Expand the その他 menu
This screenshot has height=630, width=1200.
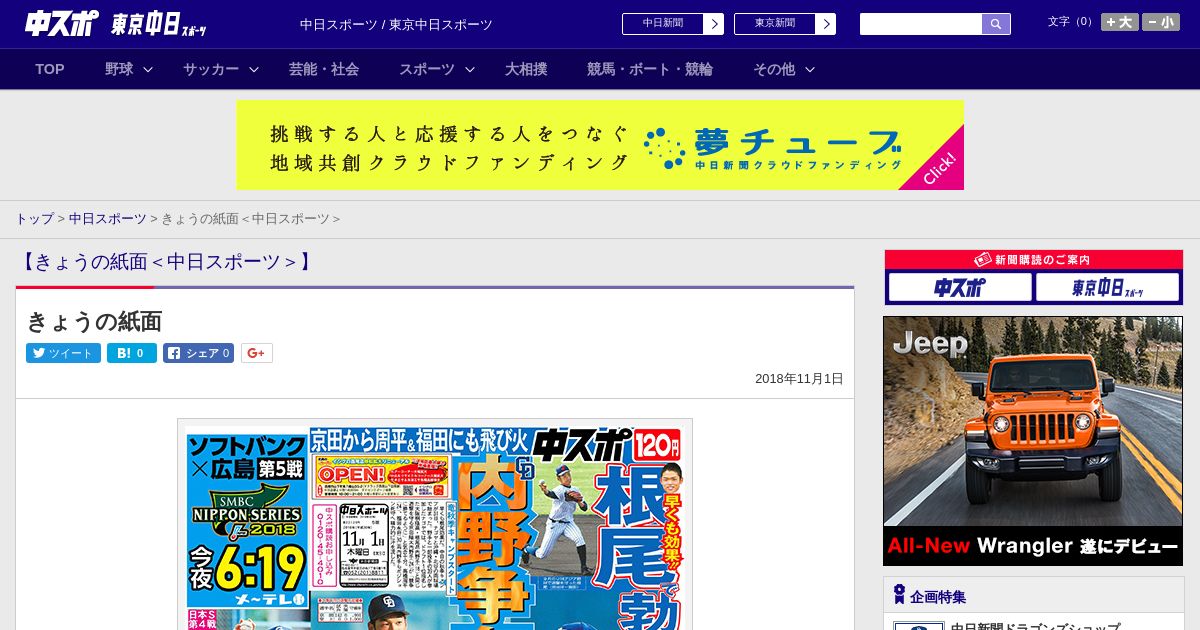click(x=784, y=69)
